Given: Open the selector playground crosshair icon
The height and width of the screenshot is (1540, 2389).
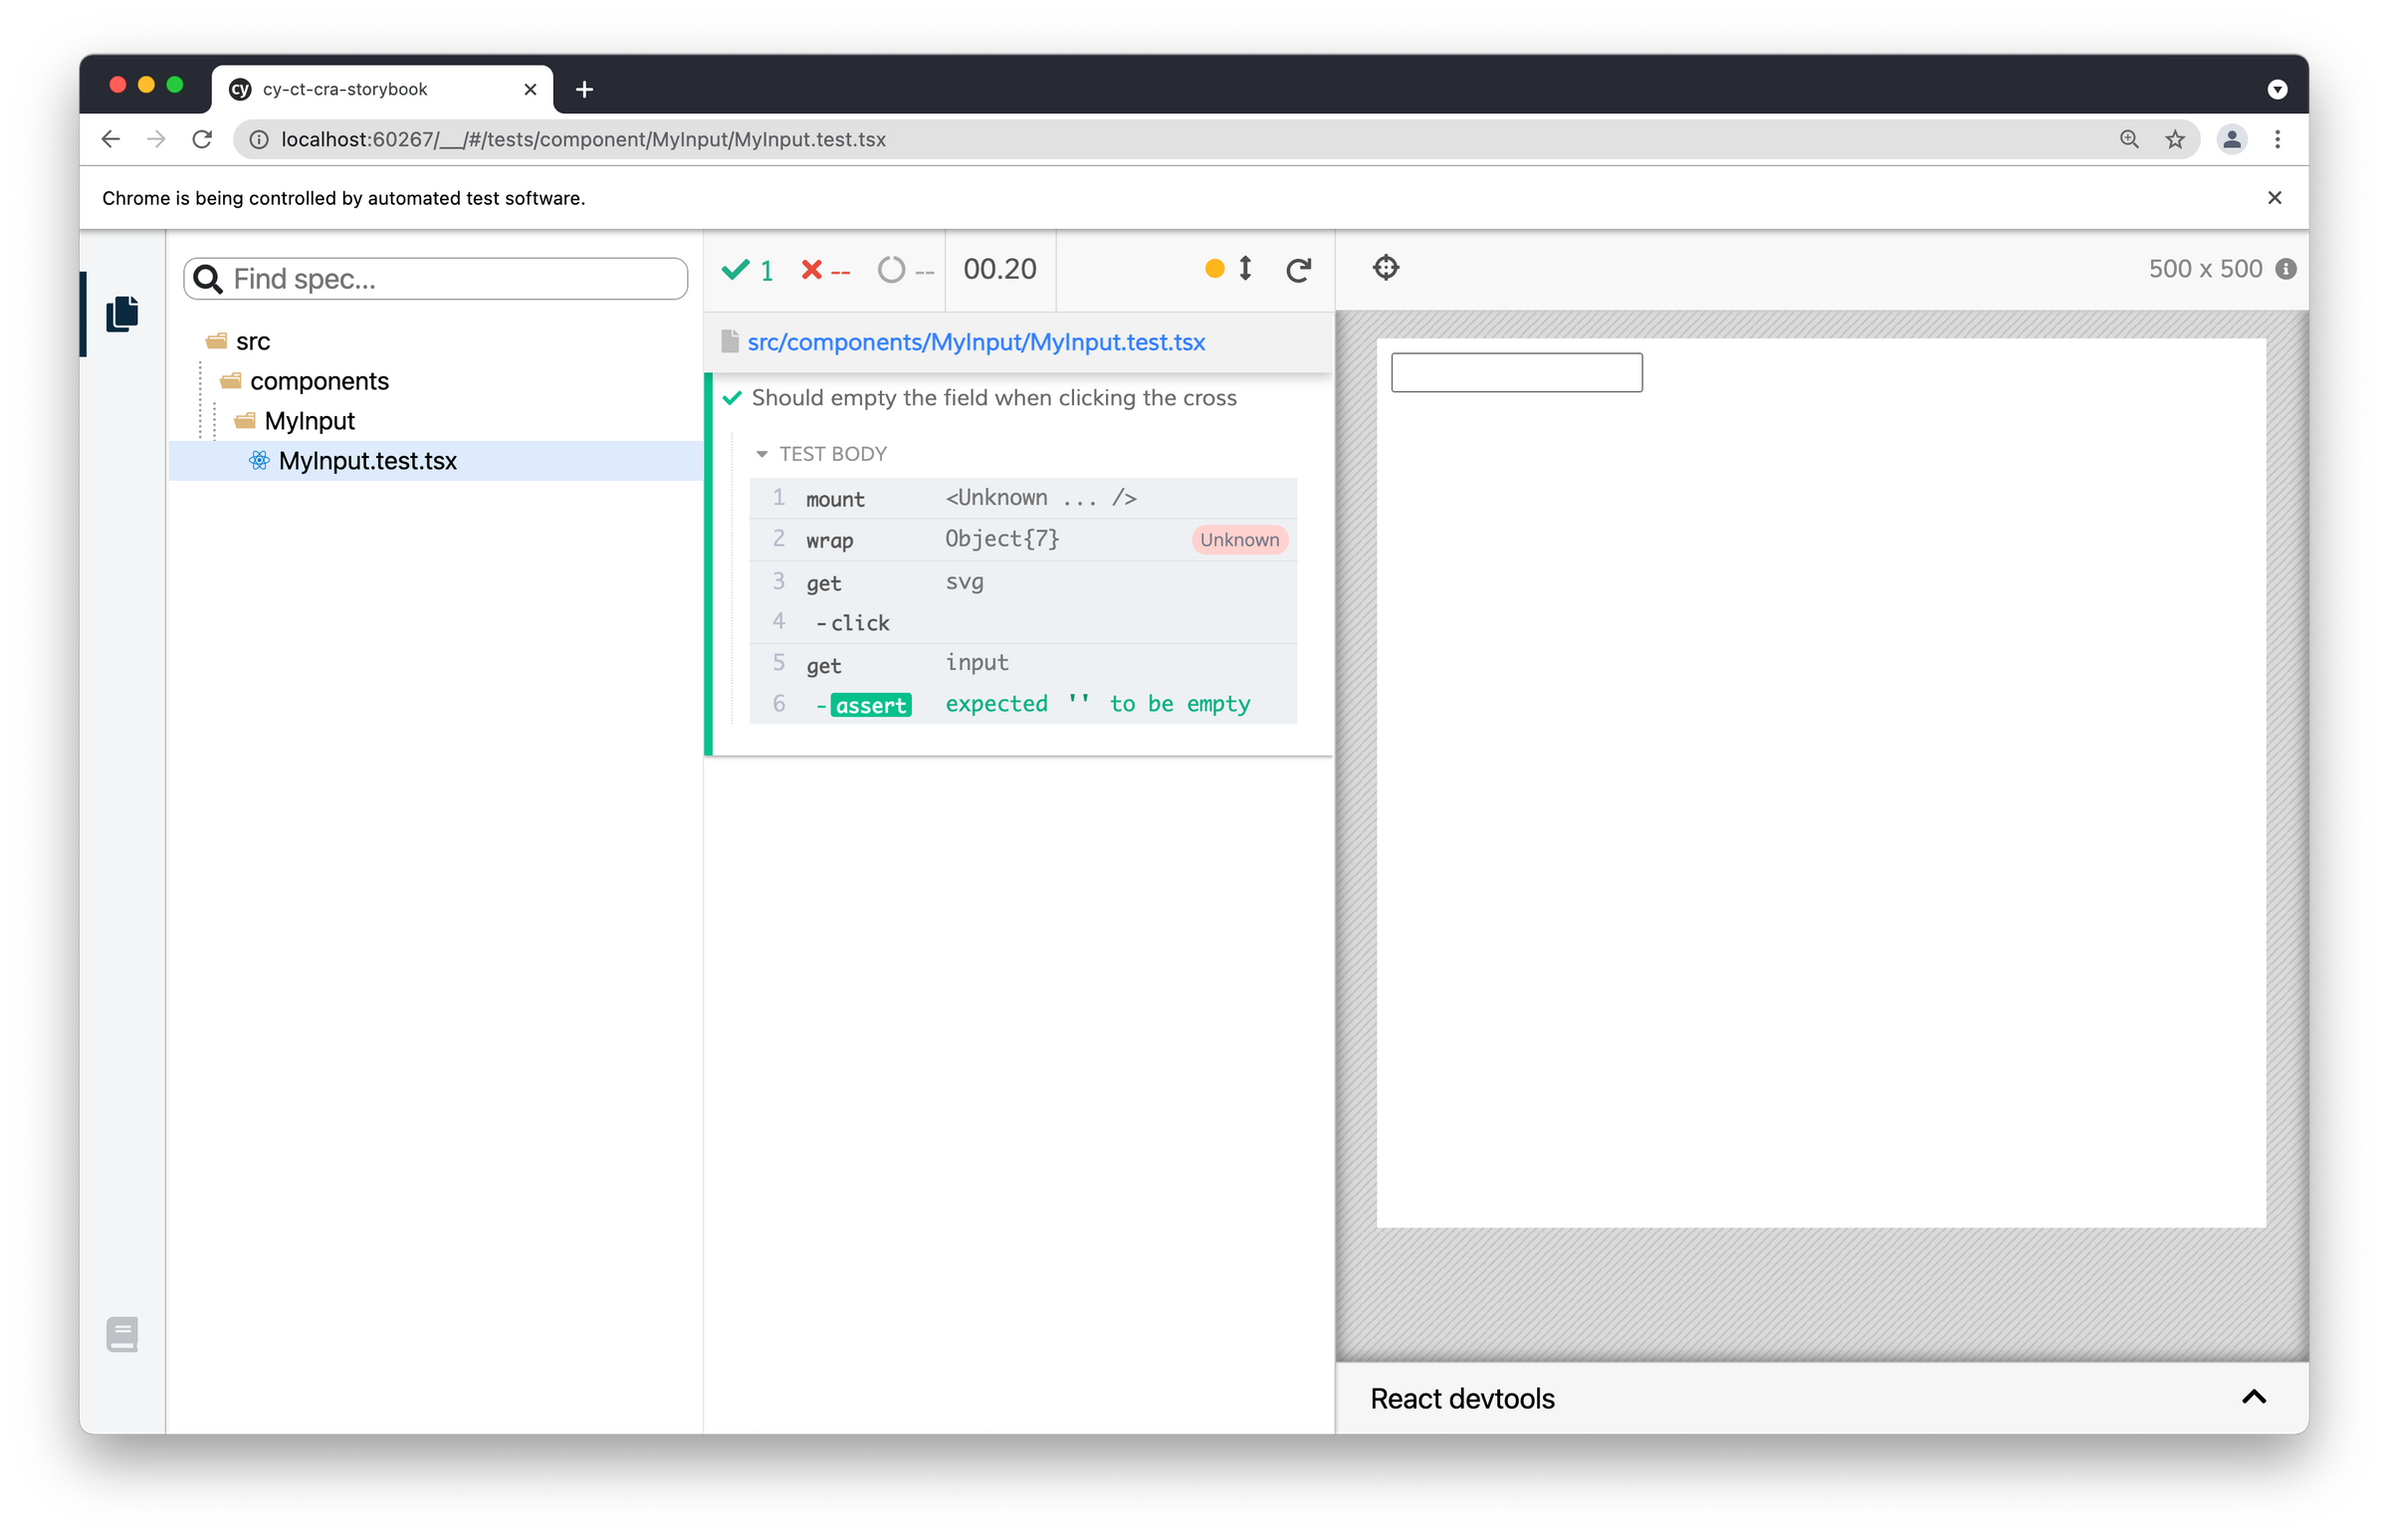Looking at the screenshot, I should click(1385, 268).
